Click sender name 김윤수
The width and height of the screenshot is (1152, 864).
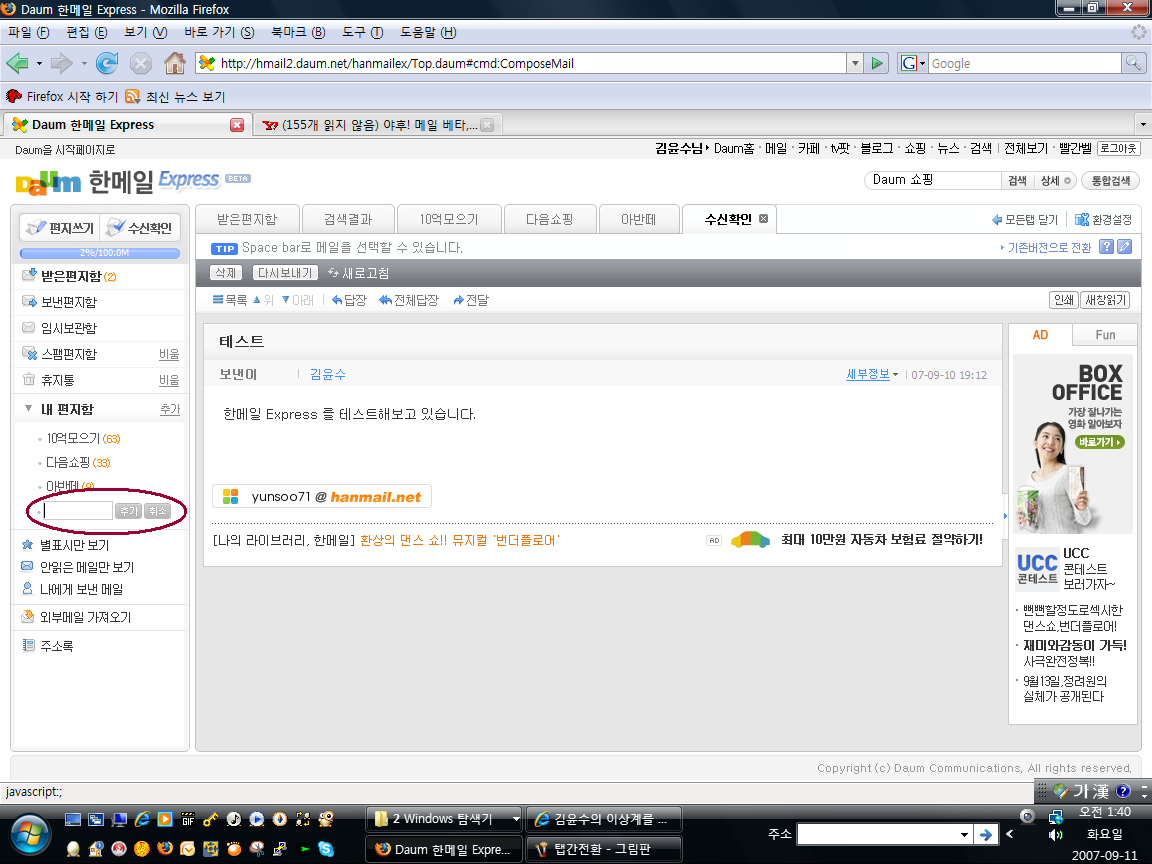[328, 374]
